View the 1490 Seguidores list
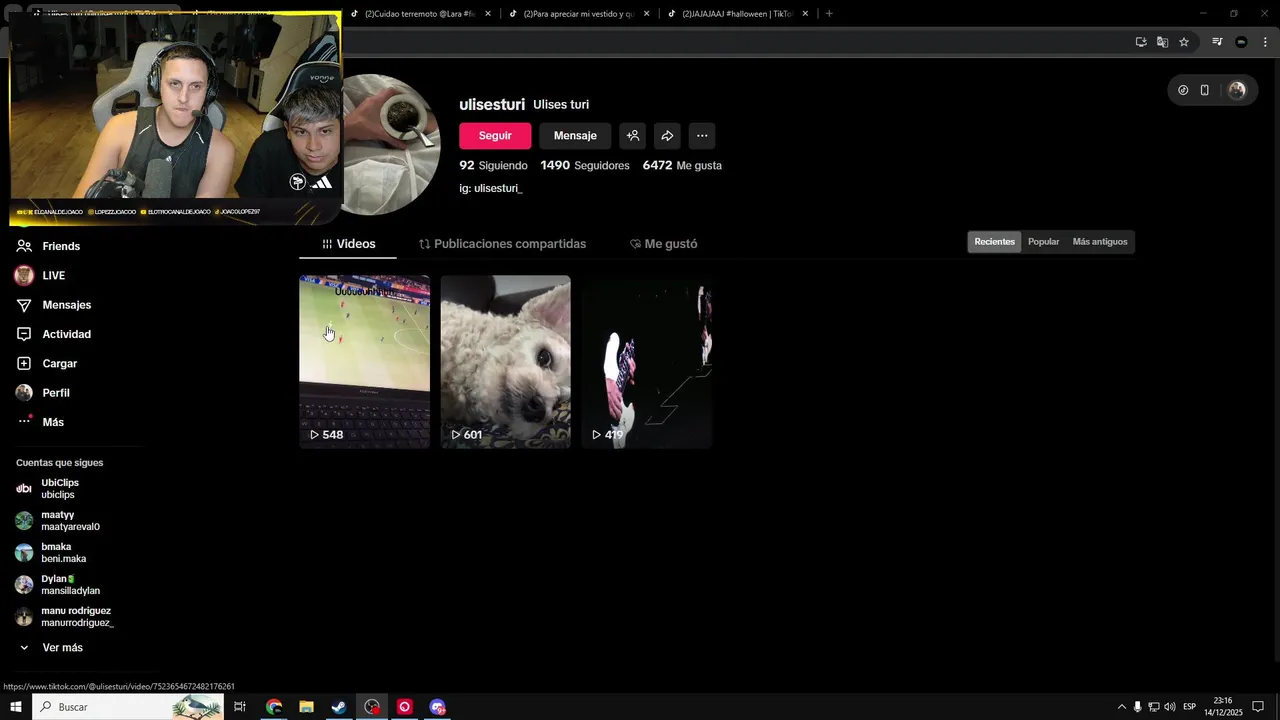Viewport: 1280px width, 720px height. pyautogui.click(x=585, y=166)
